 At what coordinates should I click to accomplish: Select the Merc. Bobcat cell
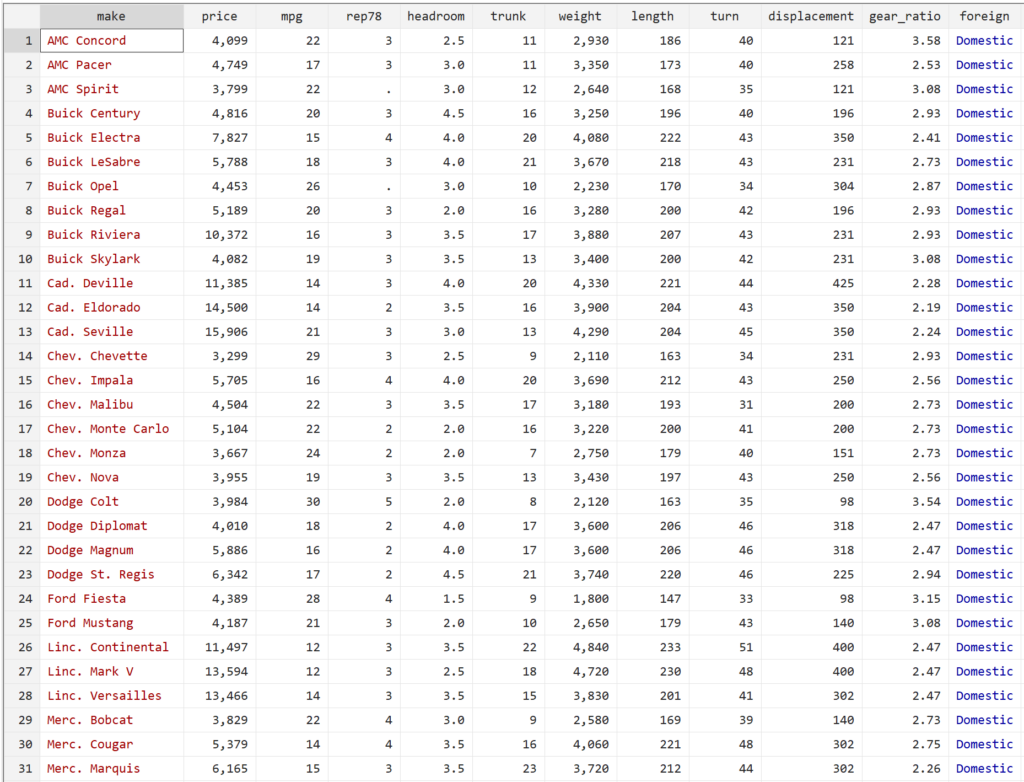pos(112,720)
